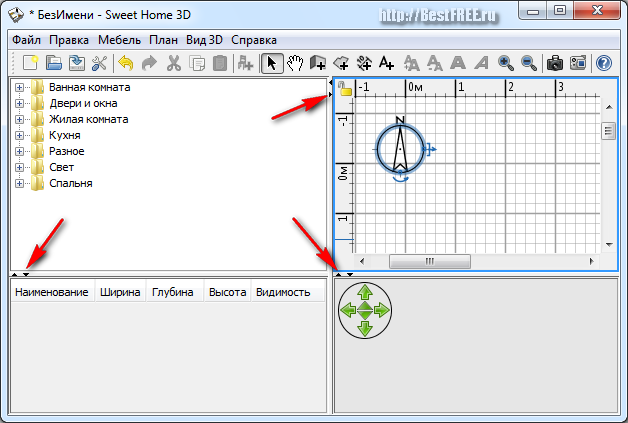The height and width of the screenshot is (423, 628).
Task: Increase text size icon
Action: [x=411, y=63]
